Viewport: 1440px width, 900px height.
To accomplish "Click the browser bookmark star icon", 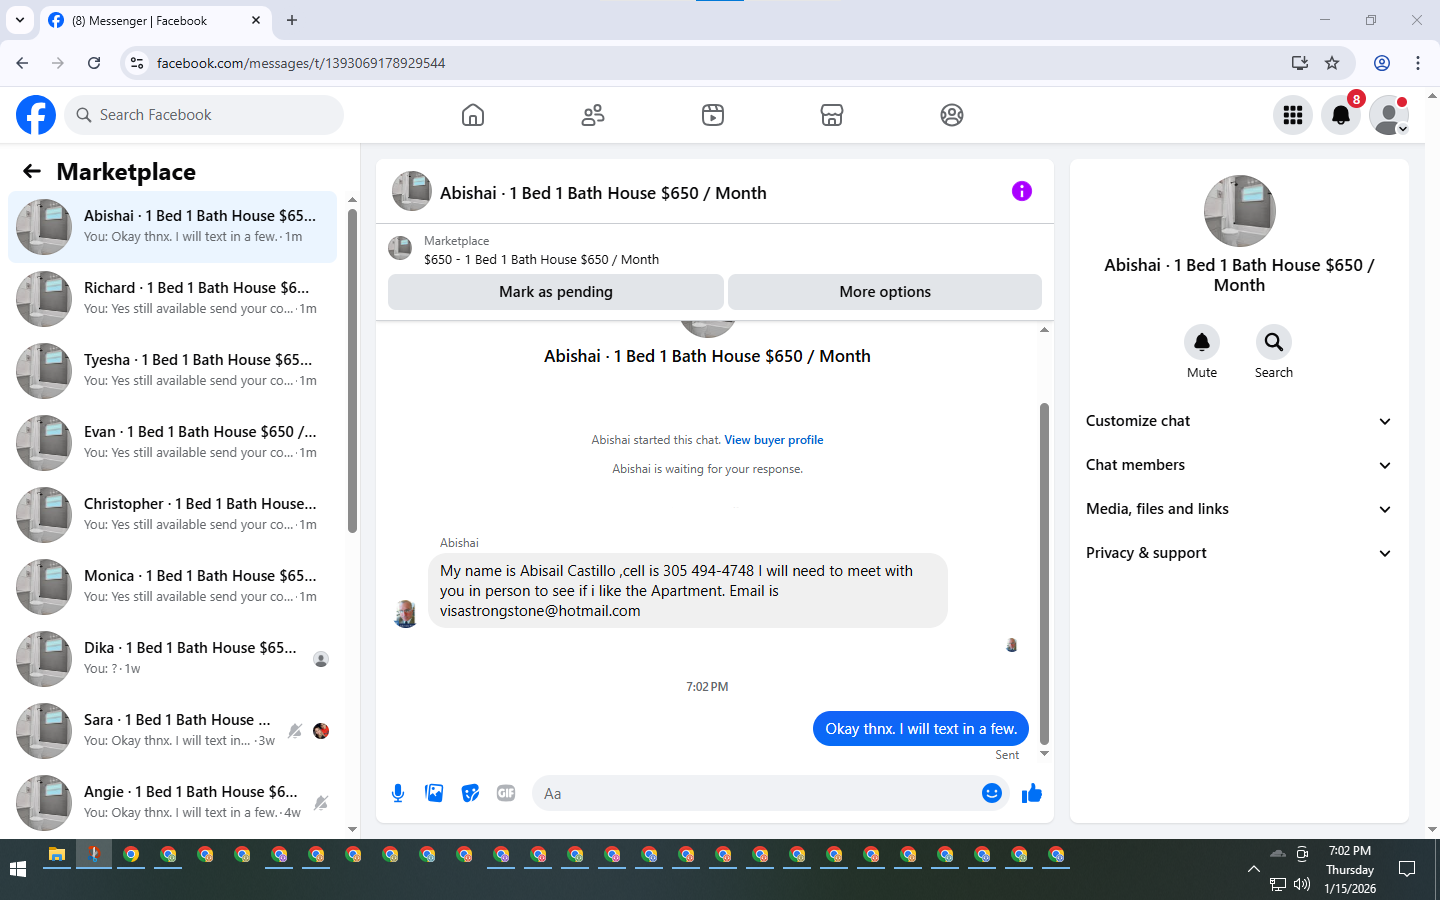I will click(1332, 63).
